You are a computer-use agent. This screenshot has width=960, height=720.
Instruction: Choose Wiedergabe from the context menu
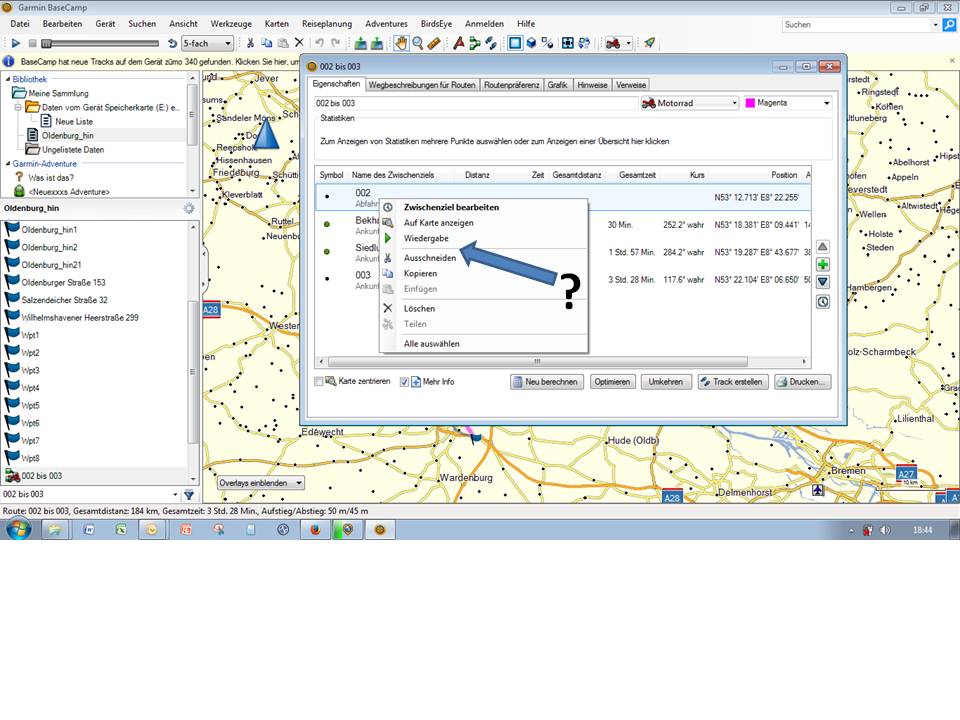(426, 238)
